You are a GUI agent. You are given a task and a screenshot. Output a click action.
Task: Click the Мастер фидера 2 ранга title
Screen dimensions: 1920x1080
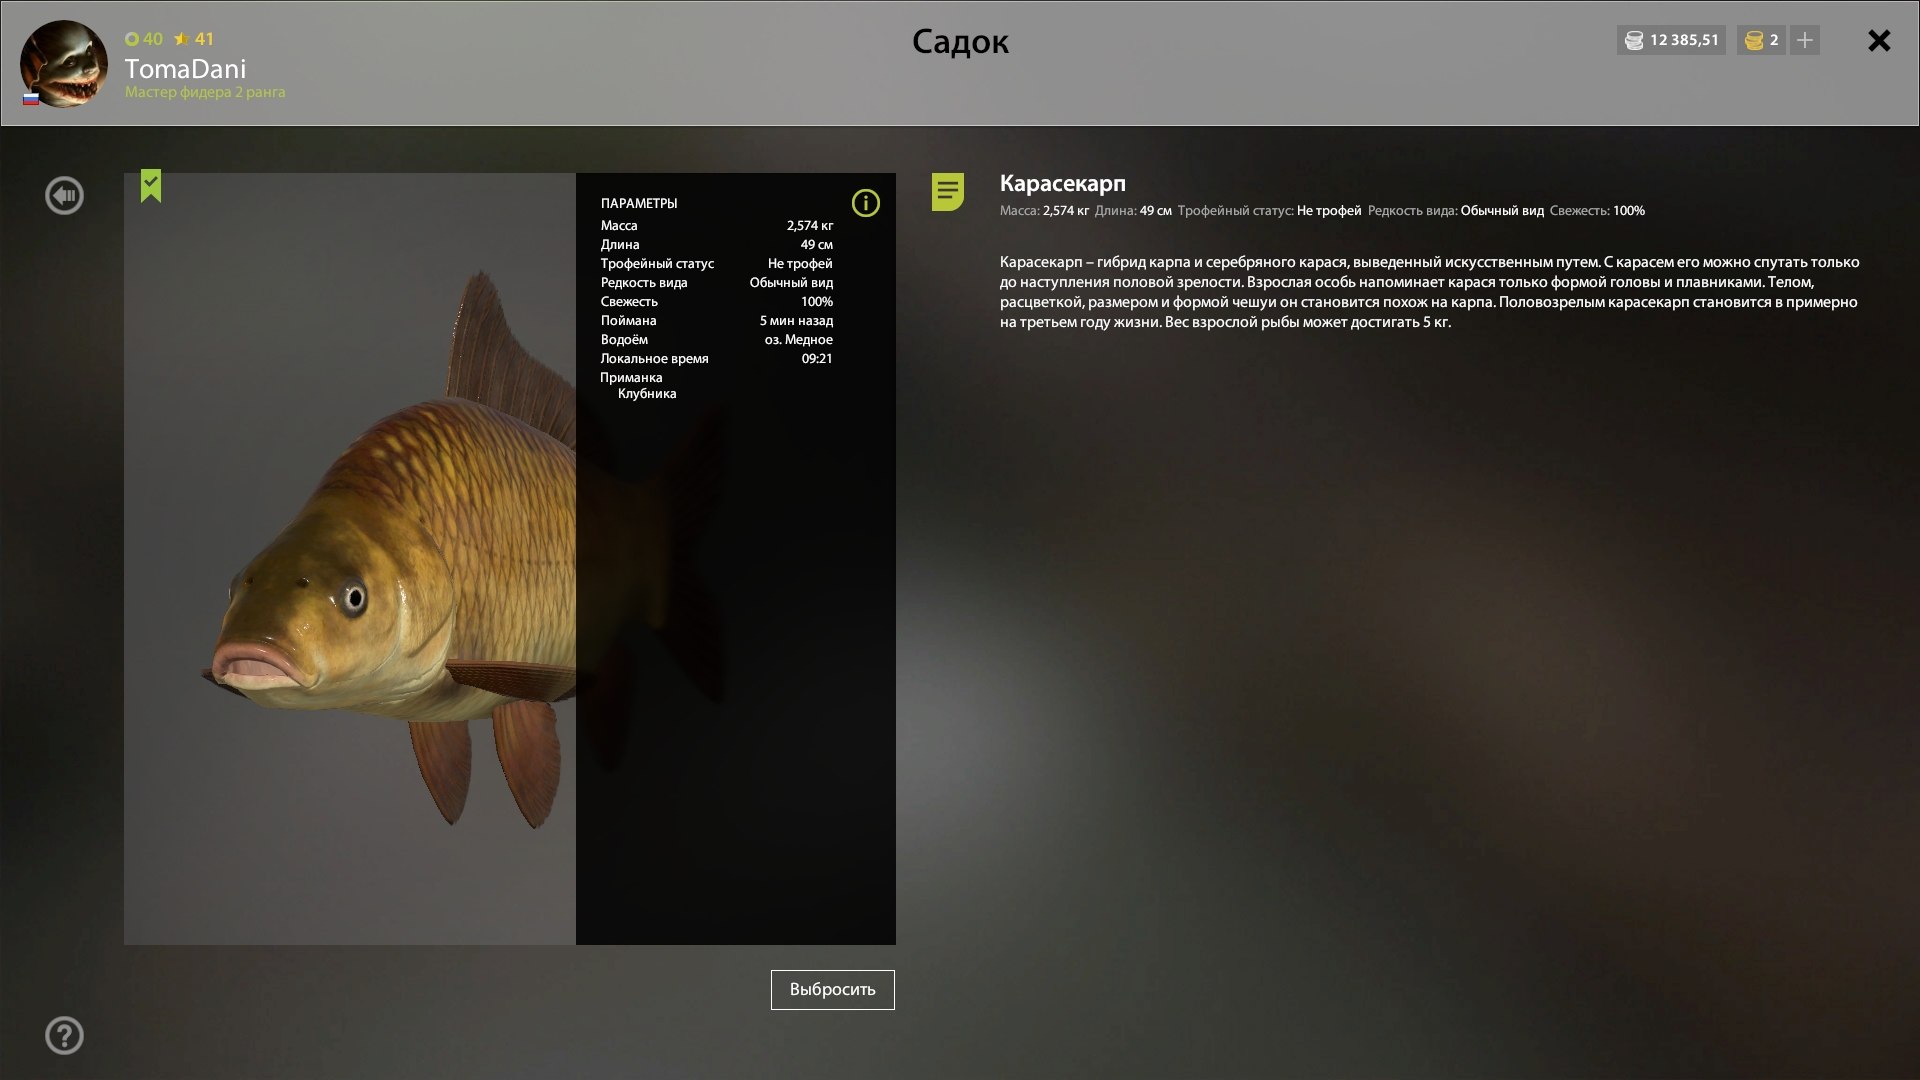coord(205,92)
